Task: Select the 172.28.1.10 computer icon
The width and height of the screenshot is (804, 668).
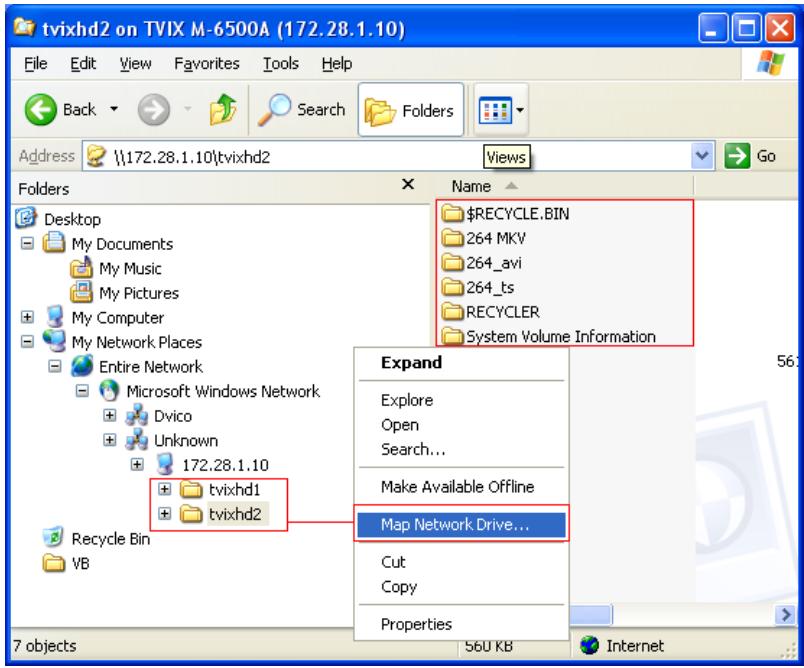Action: [x=165, y=464]
